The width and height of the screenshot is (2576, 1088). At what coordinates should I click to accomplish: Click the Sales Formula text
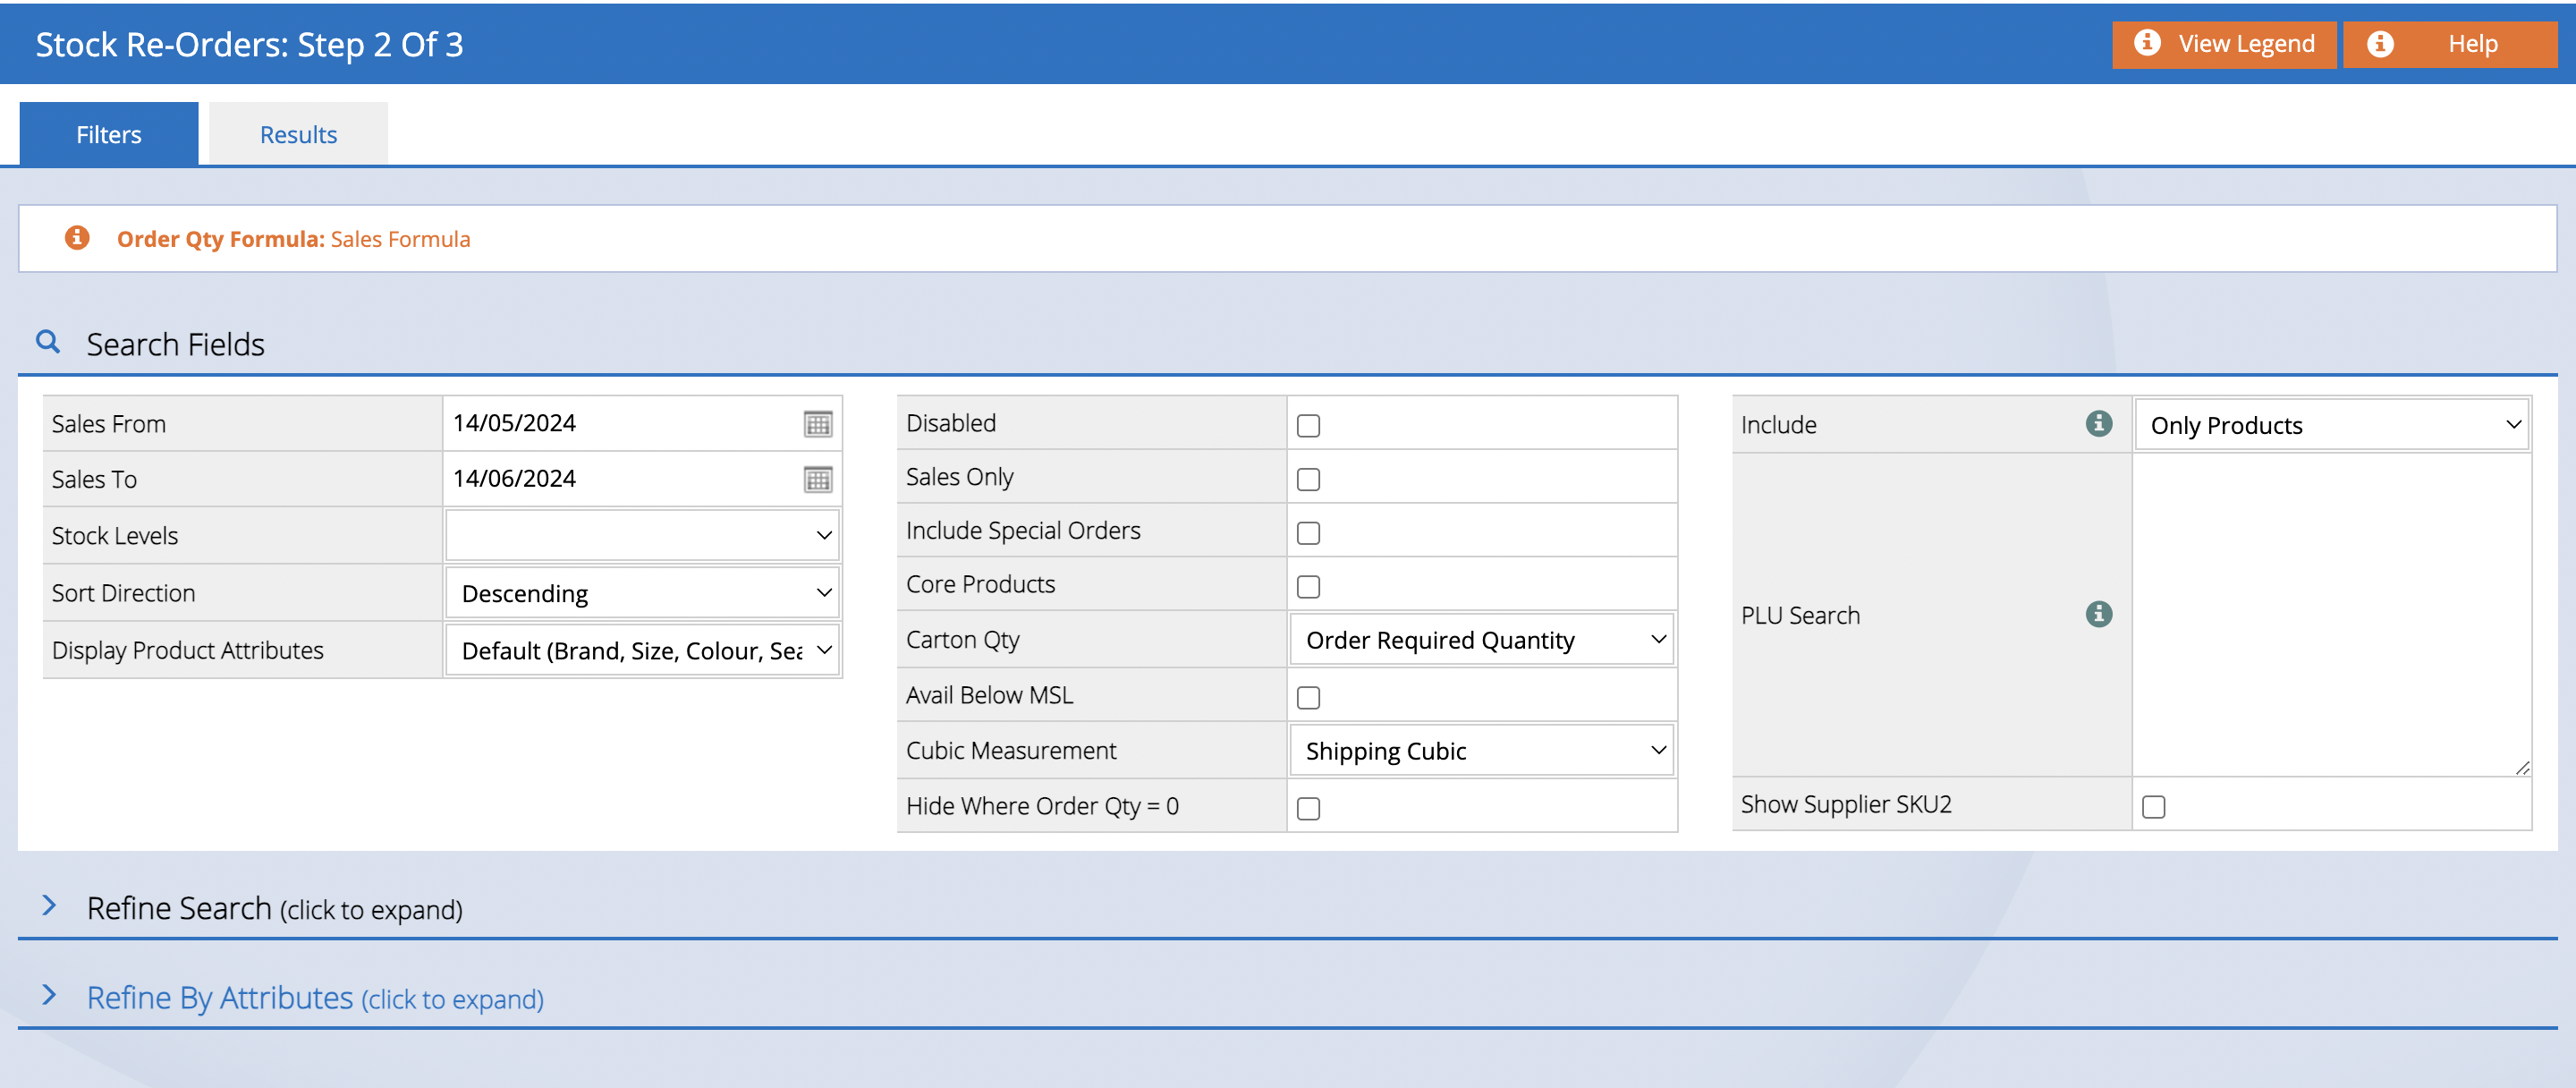tap(400, 239)
